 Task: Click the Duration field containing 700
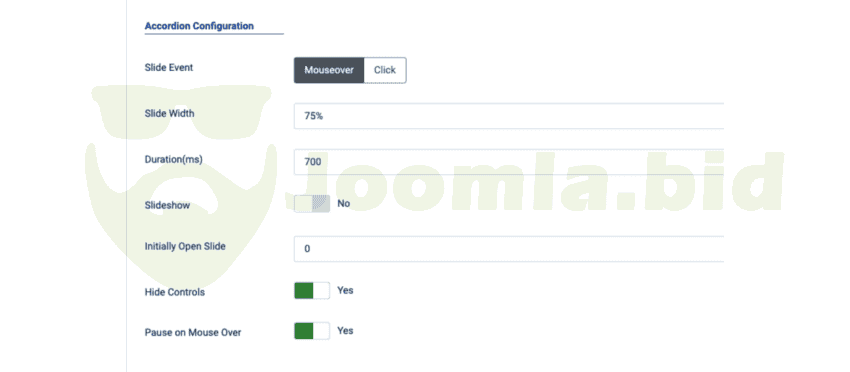click(508, 162)
